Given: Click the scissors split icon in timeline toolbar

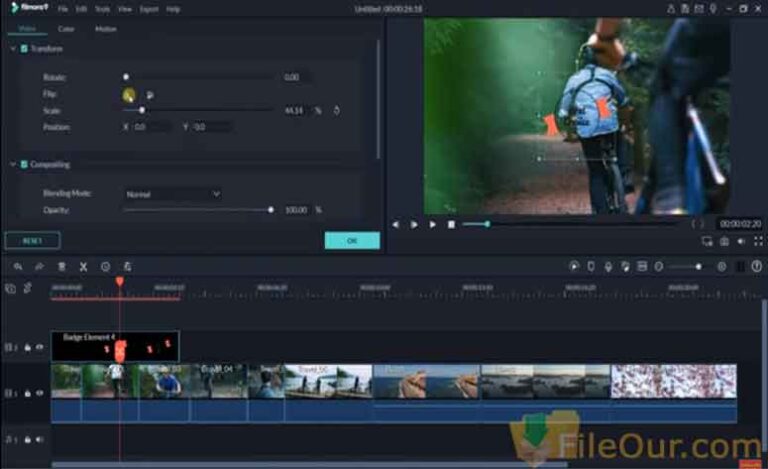Looking at the screenshot, I should tap(83, 267).
